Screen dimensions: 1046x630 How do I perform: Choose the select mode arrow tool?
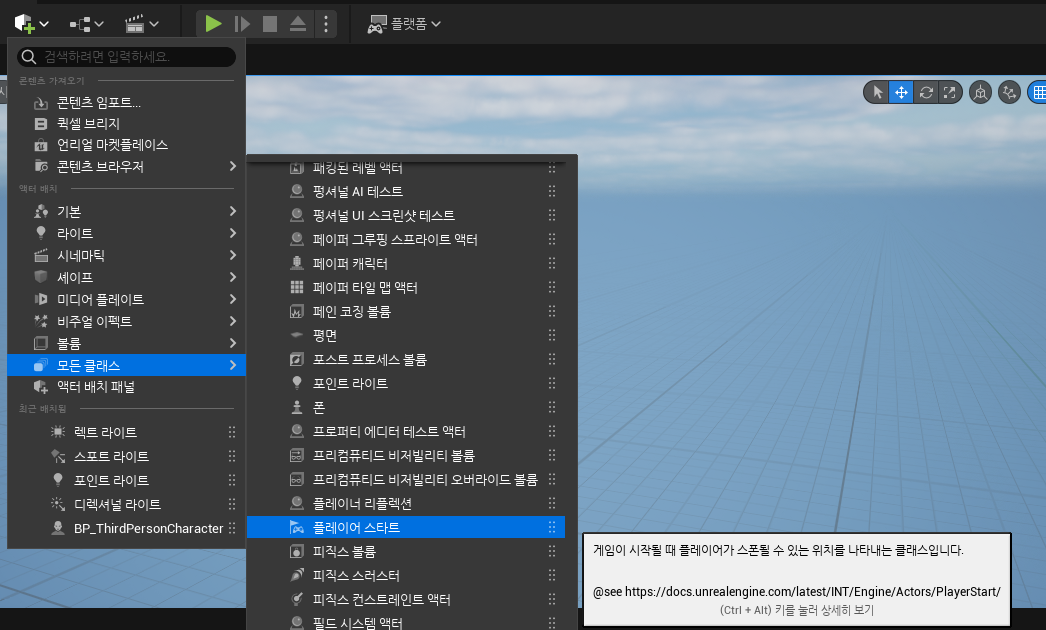tap(878, 92)
